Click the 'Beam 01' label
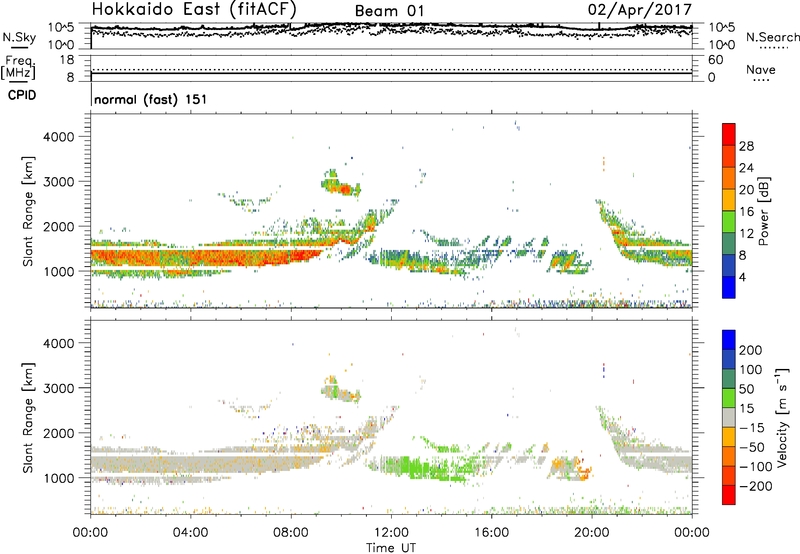Image resolution: width=800 pixels, height=554 pixels. tap(389, 11)
